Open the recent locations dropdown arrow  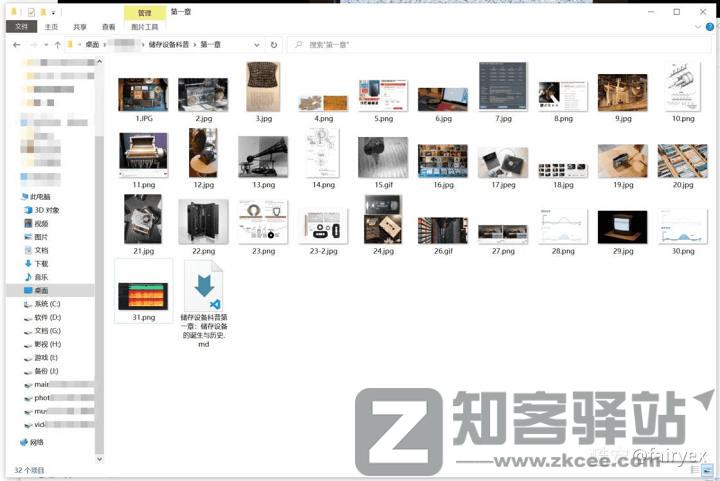point(46,45)
